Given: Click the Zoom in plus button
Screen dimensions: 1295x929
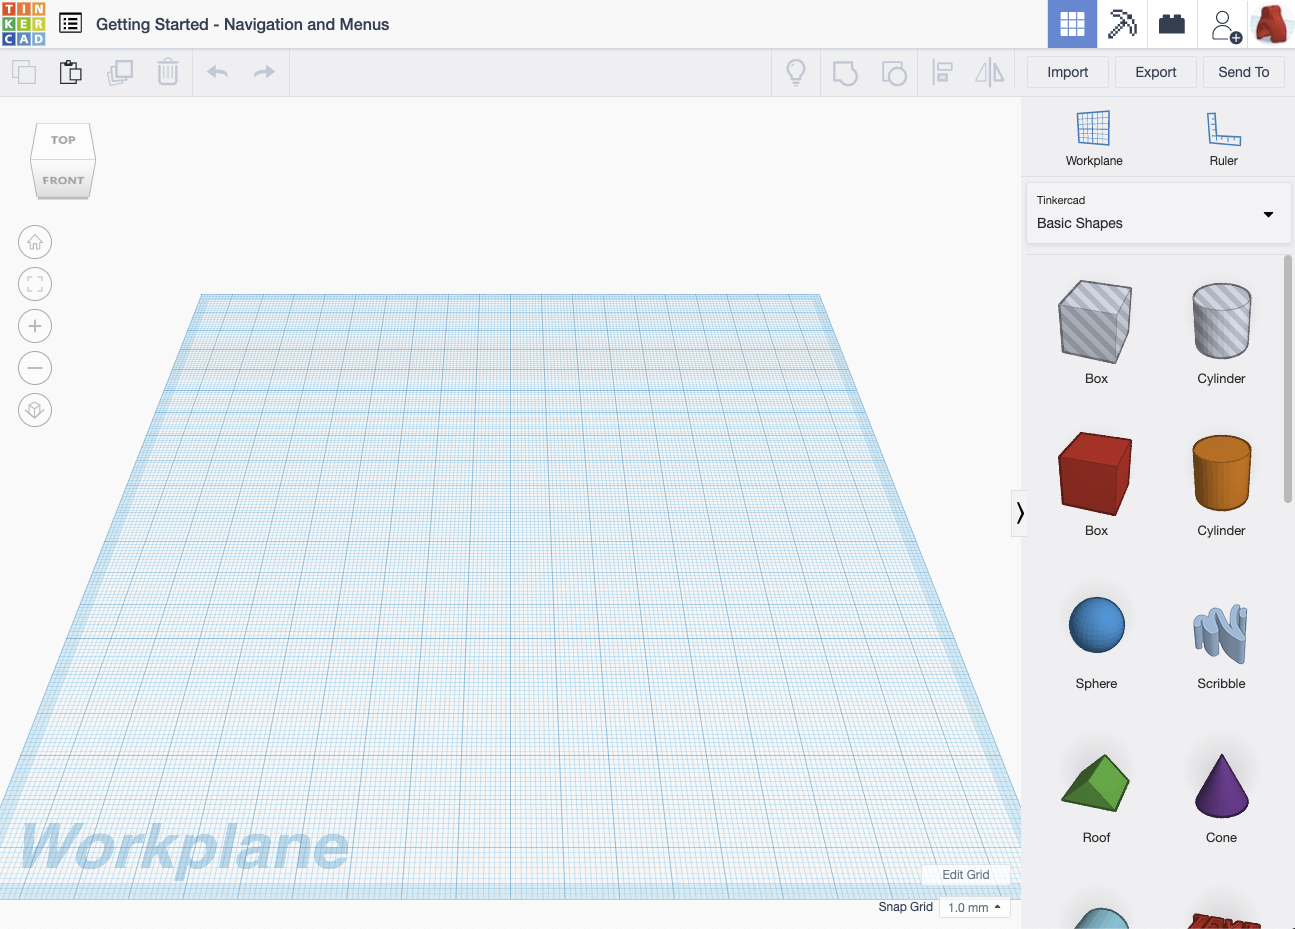Looking at the screenshot, I should (35, 326).
